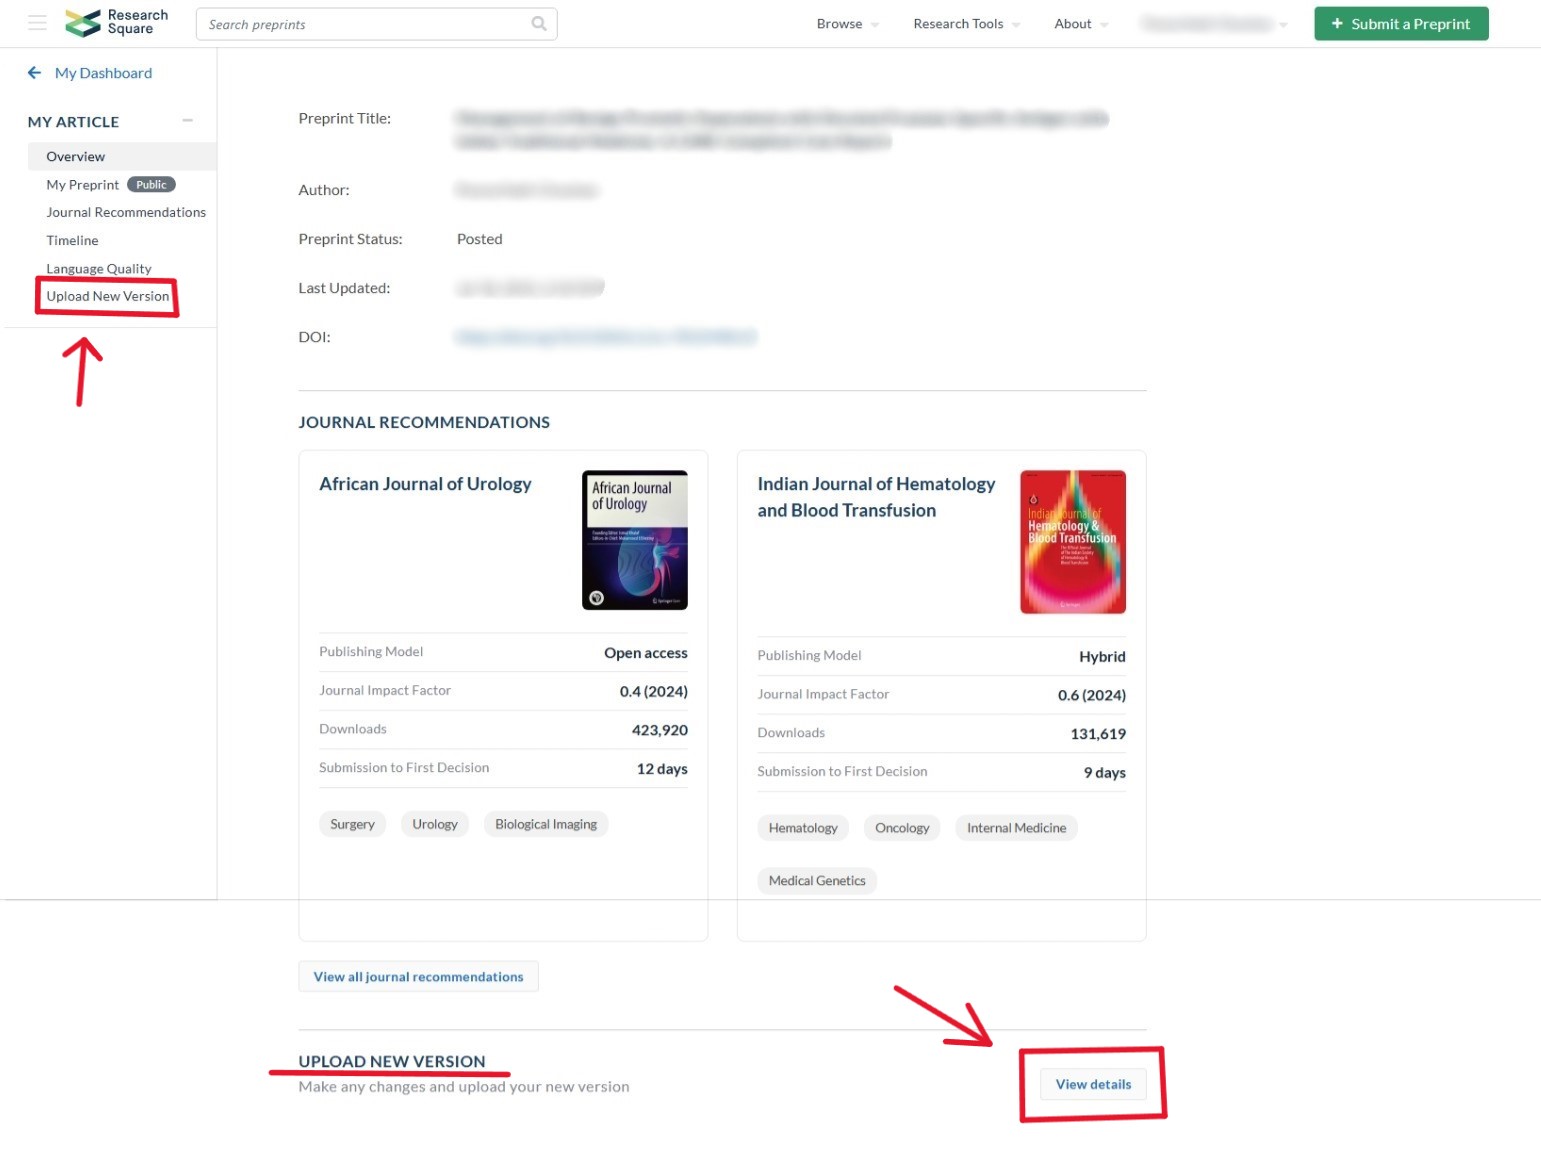Click the JOURNAL RECOMMENDATIONS heading

pyautogui.click(x=424, y=422)
